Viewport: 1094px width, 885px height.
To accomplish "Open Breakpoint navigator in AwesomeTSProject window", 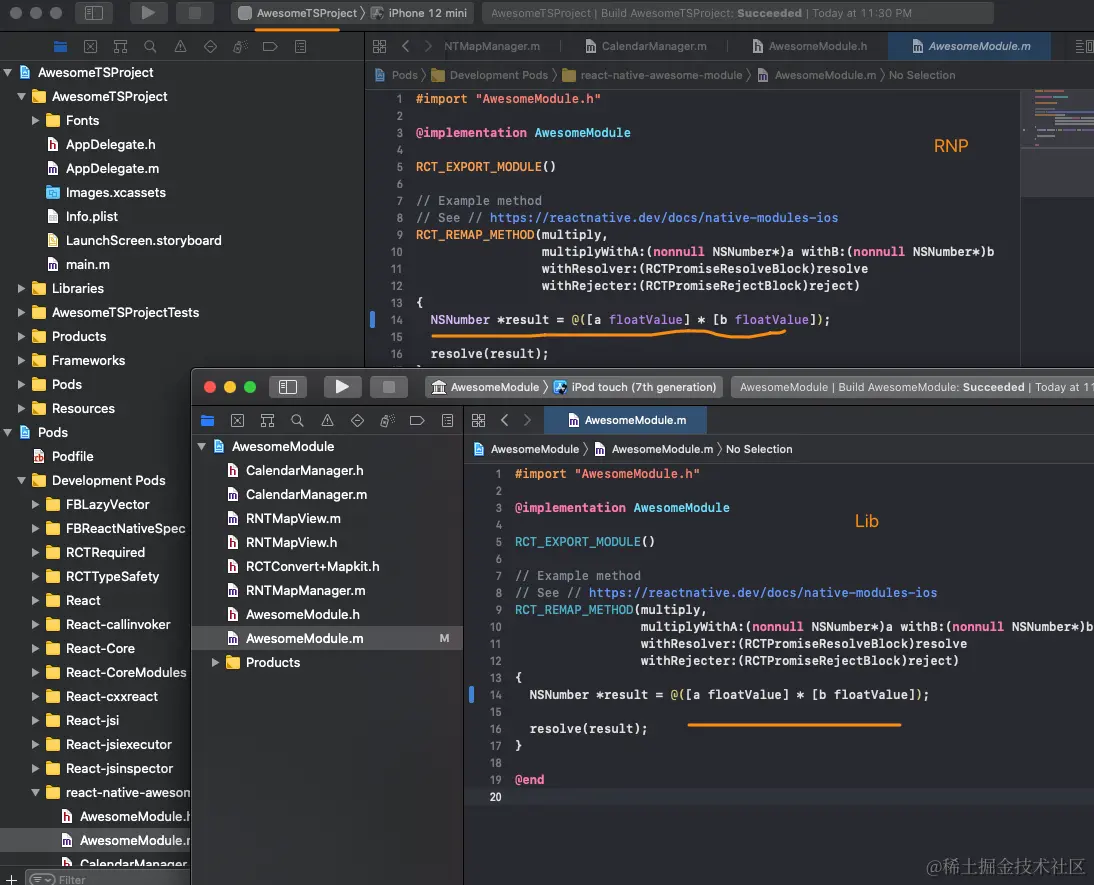I will click(x=270, y=47).
